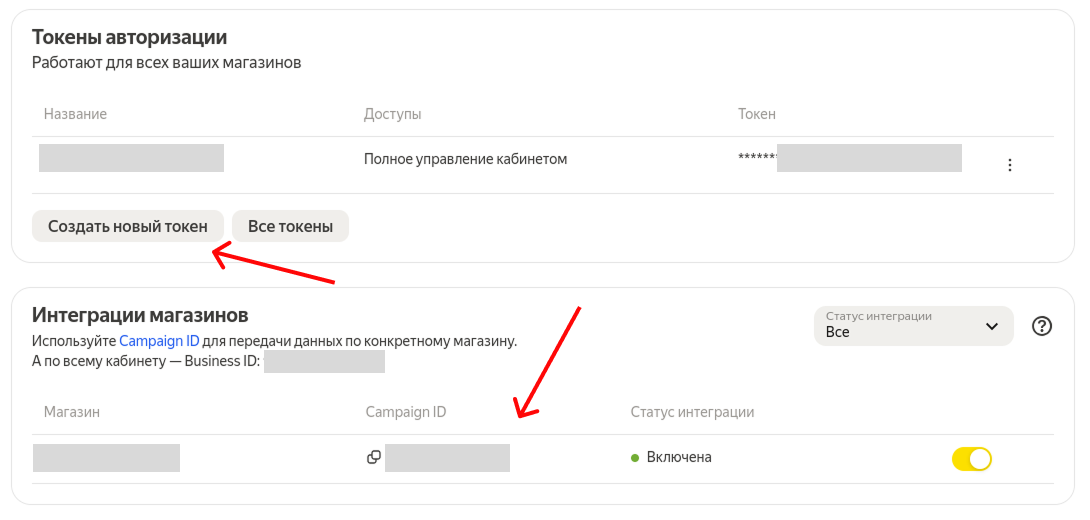Open the three-dot menu for the token row
Viewport: 1090px width, 520px height.
[1009, 165]
